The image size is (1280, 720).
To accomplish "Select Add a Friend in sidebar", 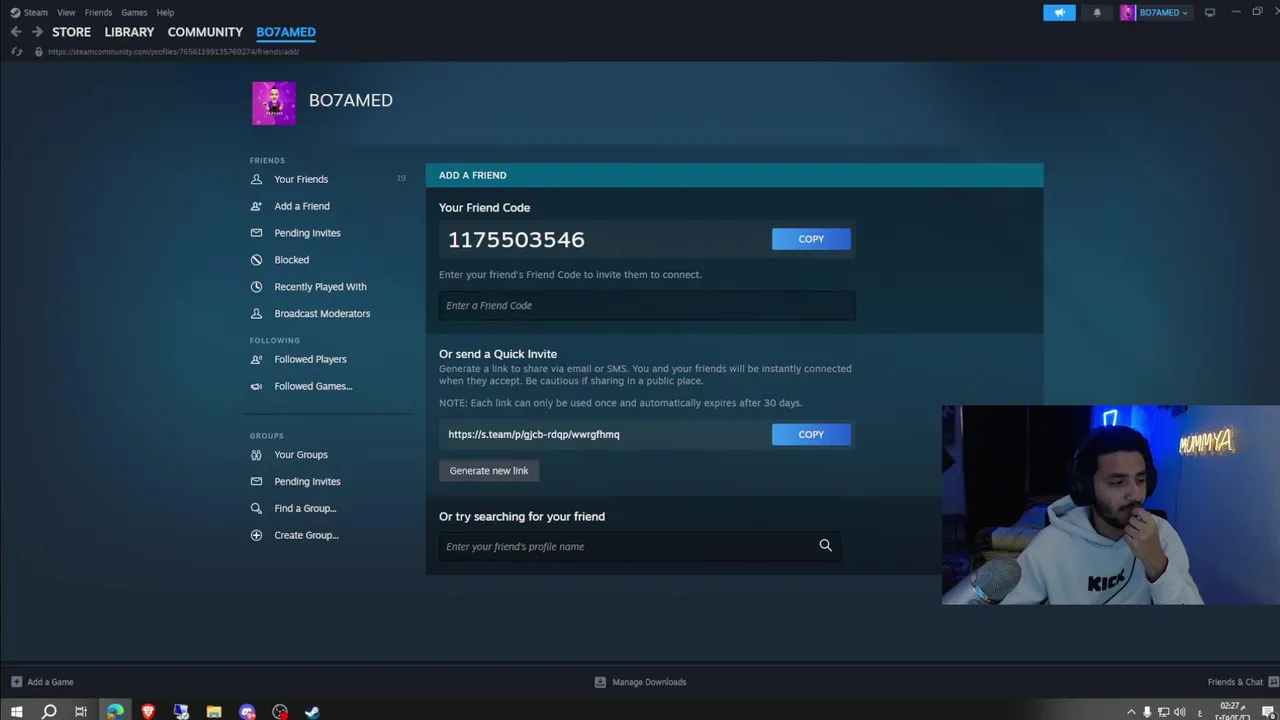I will (x=302, y=206).
